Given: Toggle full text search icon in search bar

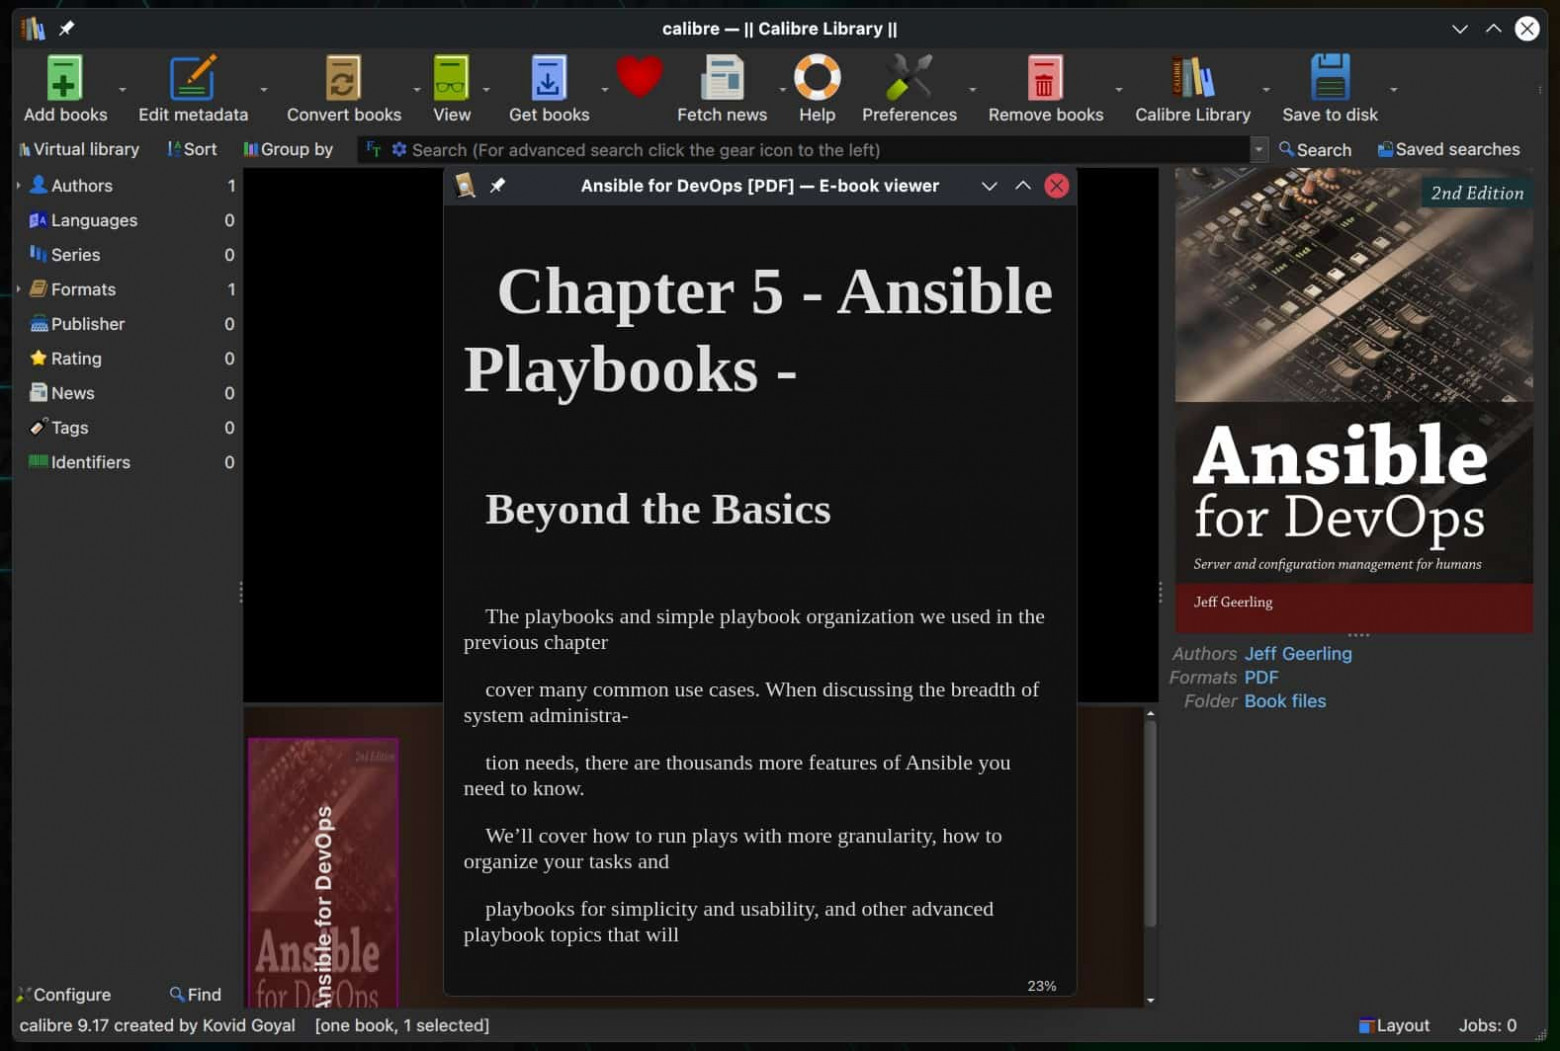Looking at the screenshot, I should (x=373, y=149).
